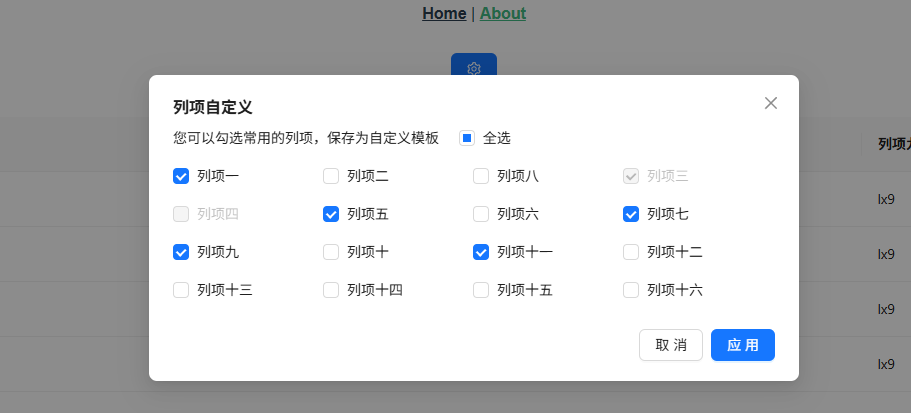This screenshot has height=413, width=911.
Task: Tick the 列项十五 checkbox
Action: coord(480,290)
